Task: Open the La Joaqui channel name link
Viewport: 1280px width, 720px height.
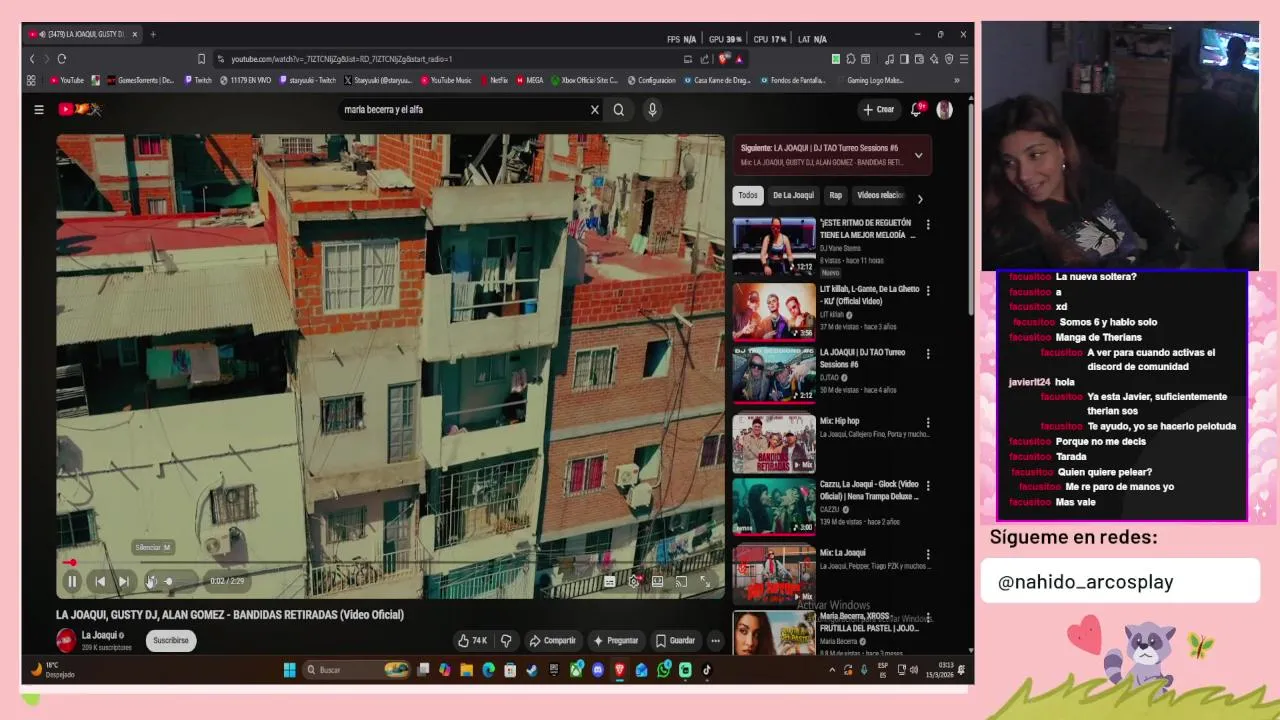Action: [x=100, y=635]
